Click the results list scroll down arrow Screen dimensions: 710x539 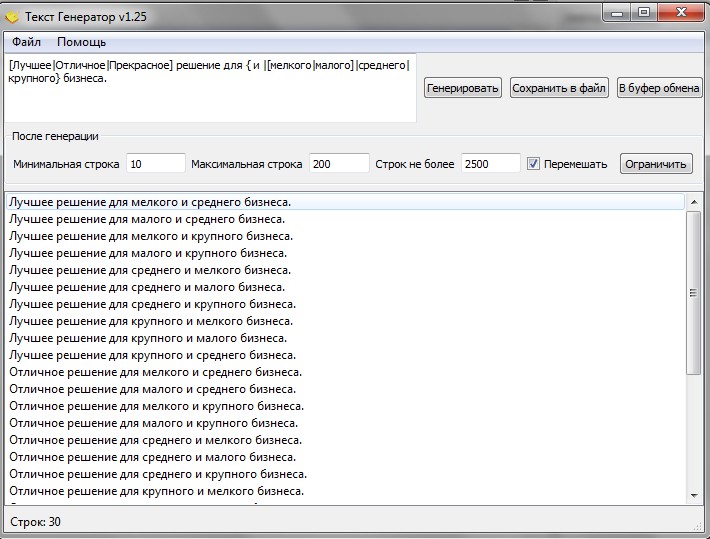[694, 496]
